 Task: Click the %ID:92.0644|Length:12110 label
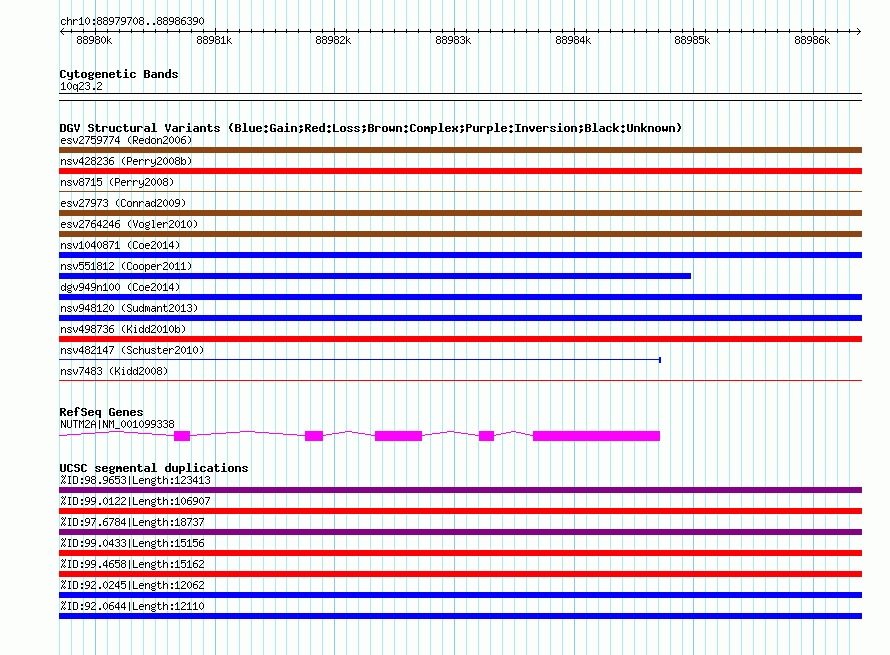tap(132, 606)
